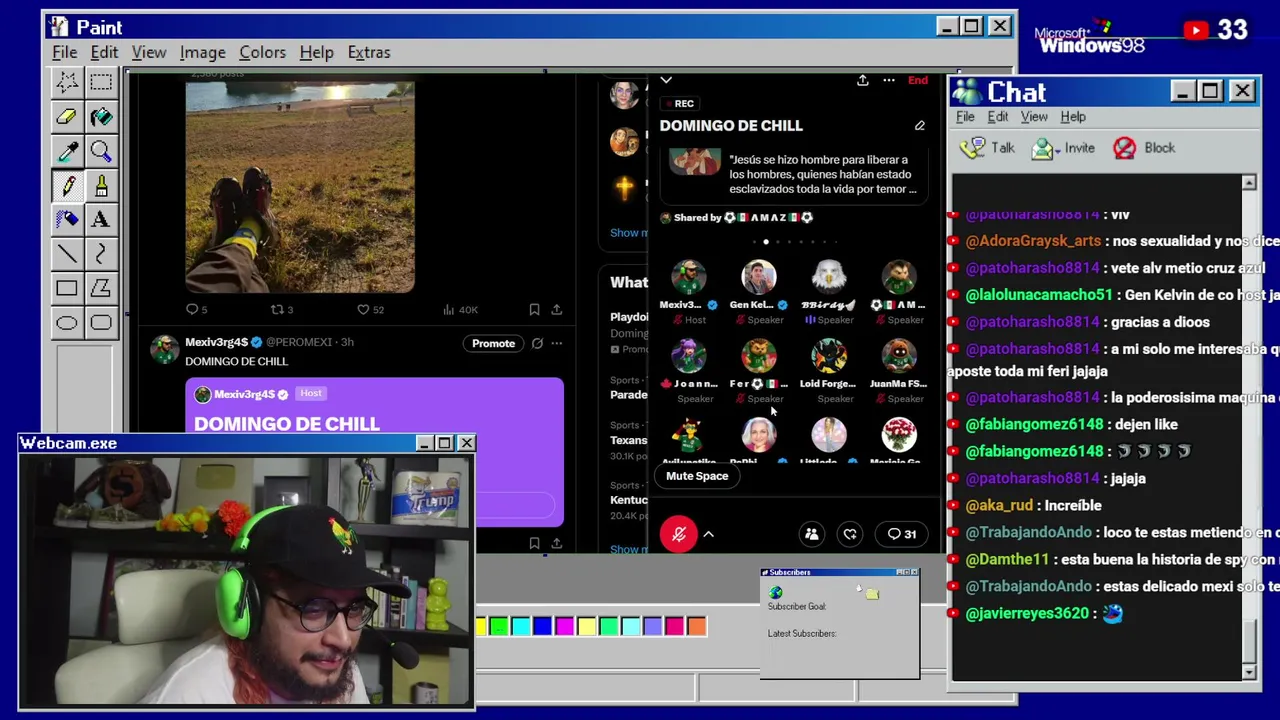Toggle the red microphone mute button
The height and width of the screenshot is (720, 1280).
point(679,534)
